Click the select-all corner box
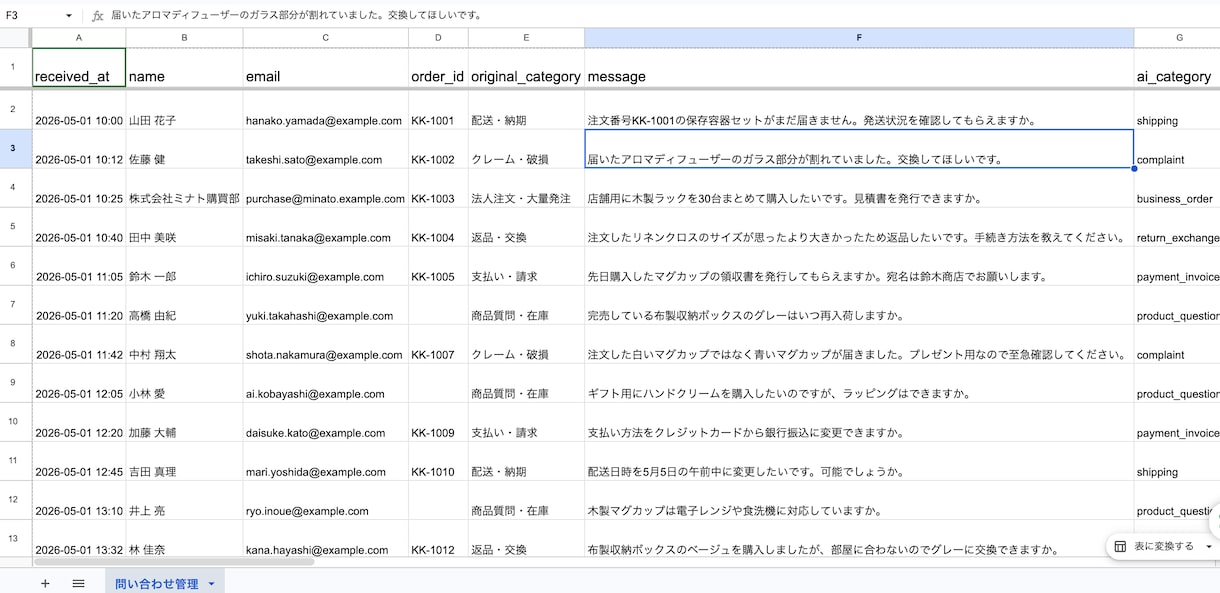Screen dimensions: 1220x593 point(16,37)
